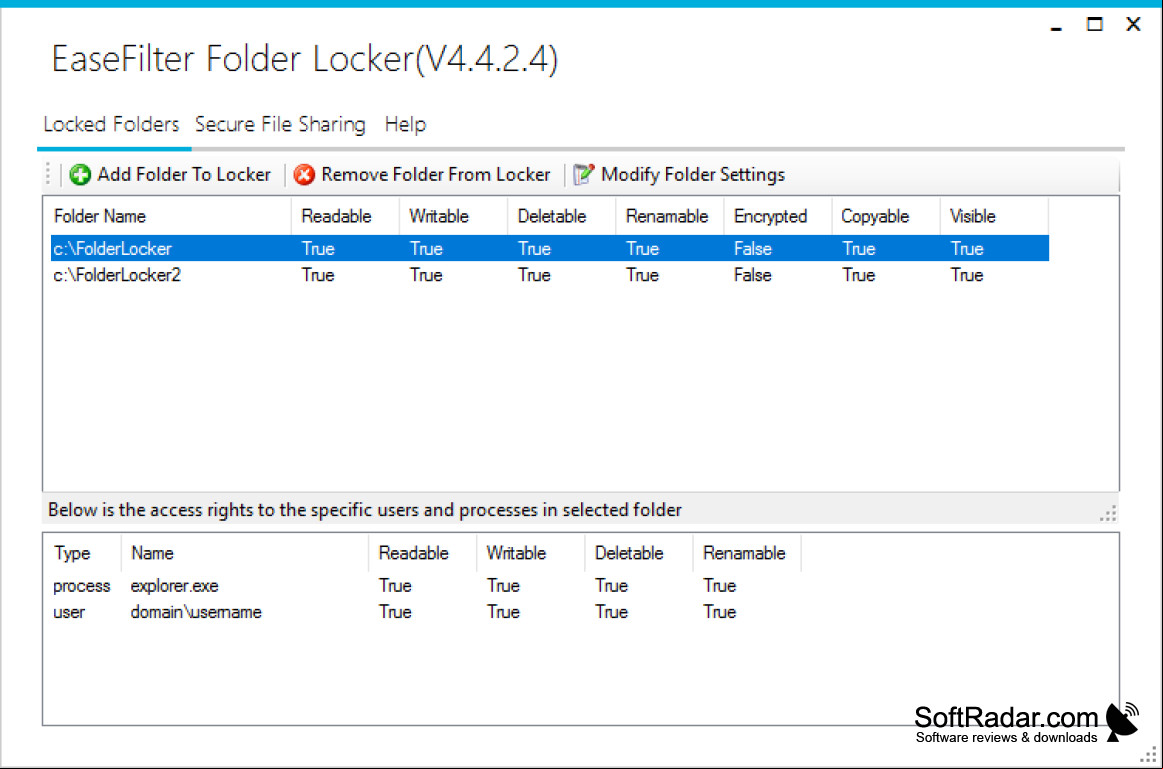This screenshot has width=1163, height=769.
Task: Open the Help tab
Action: [x=405, y=124]
